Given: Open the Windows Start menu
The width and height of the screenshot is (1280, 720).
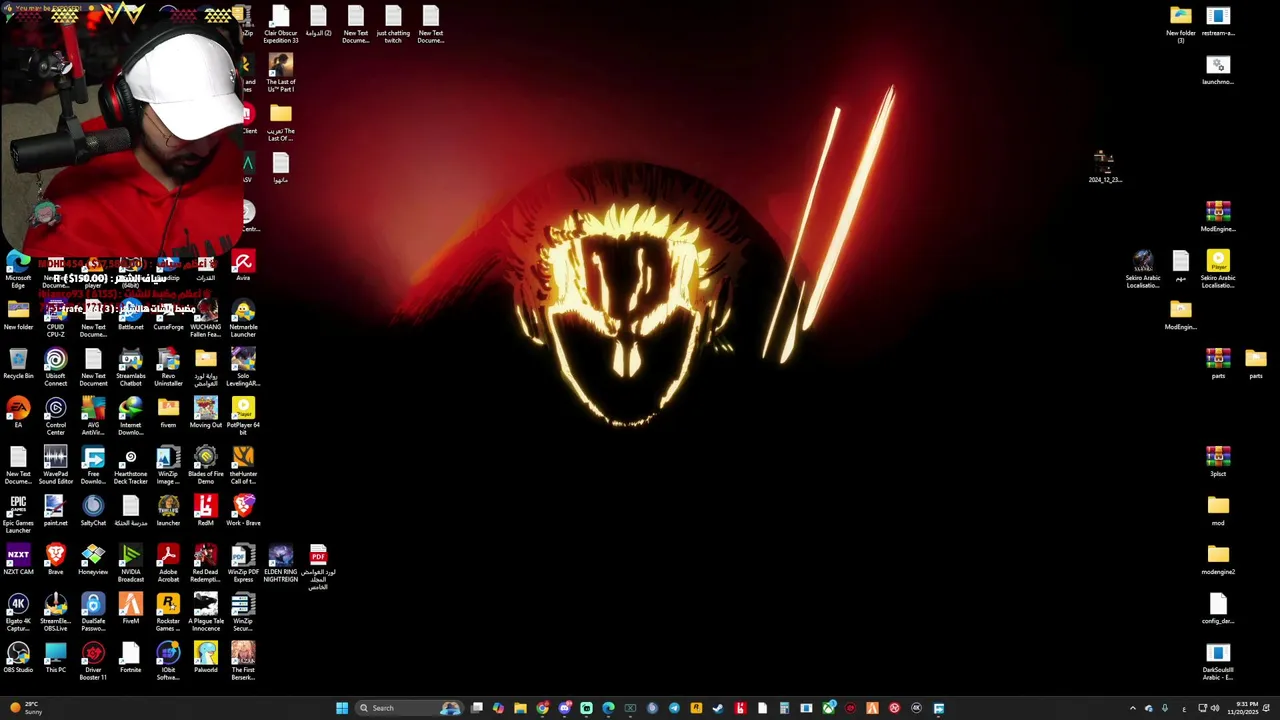Looking at the screenshot, I should click(x=342, y=708).
